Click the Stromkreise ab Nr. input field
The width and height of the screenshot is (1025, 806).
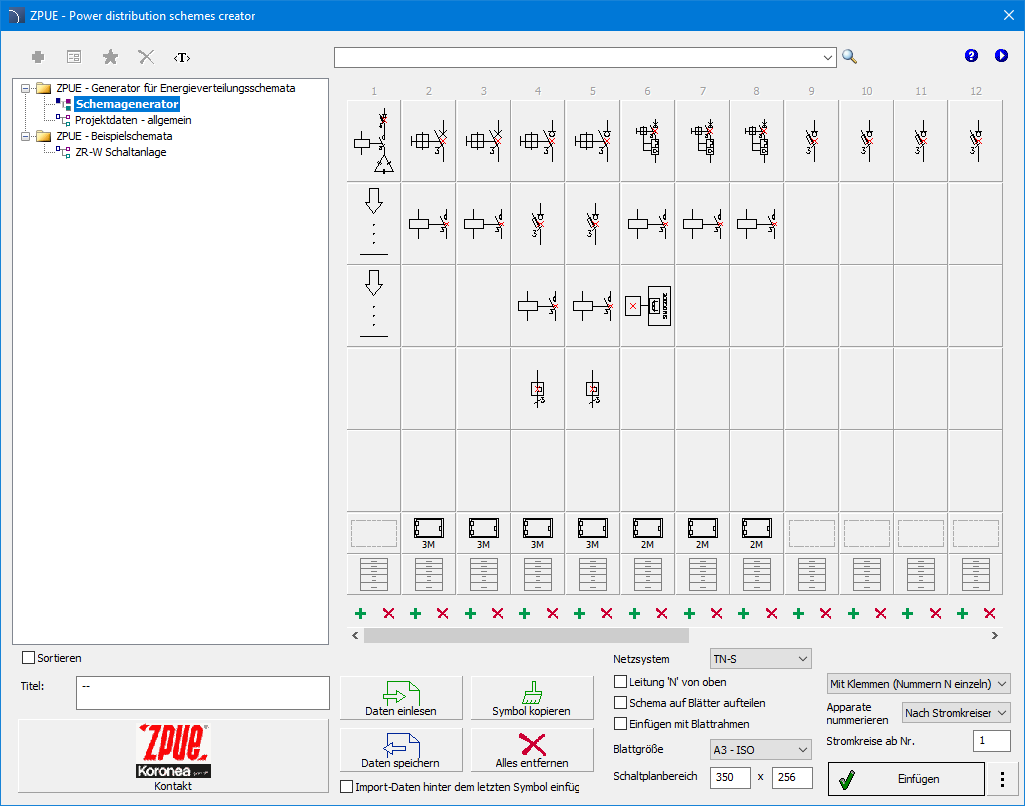click(991, 741)
